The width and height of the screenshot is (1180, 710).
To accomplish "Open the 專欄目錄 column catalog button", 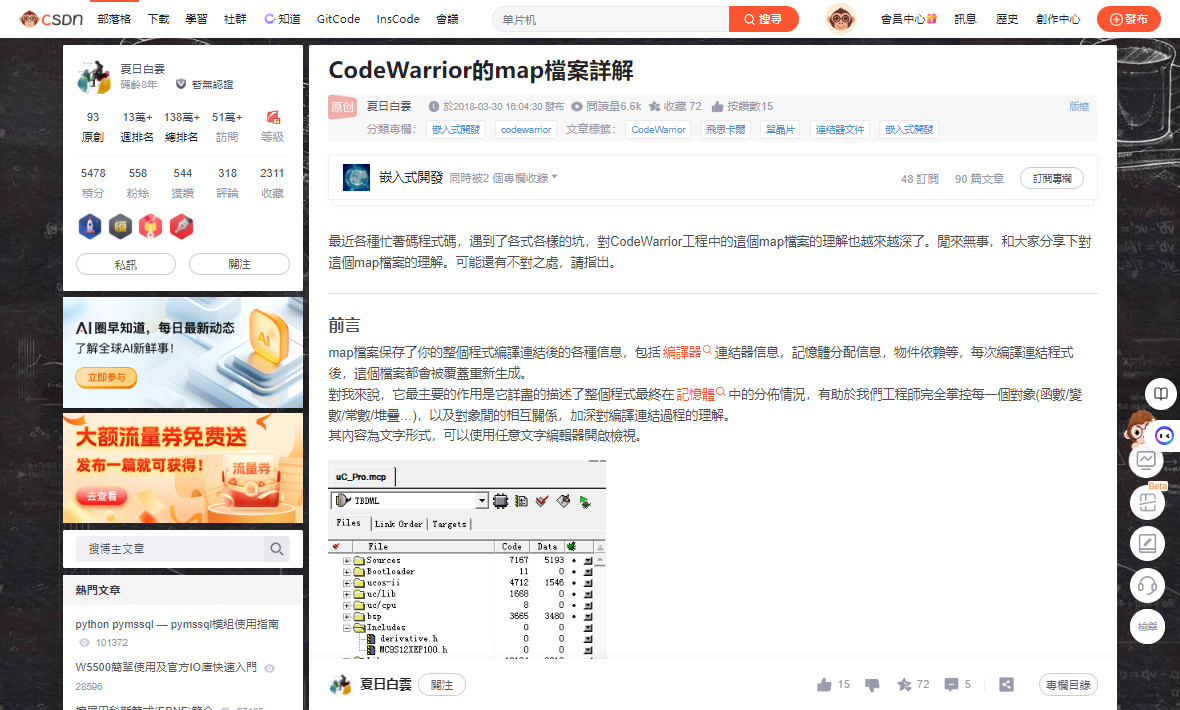I will pos(1068,685).
